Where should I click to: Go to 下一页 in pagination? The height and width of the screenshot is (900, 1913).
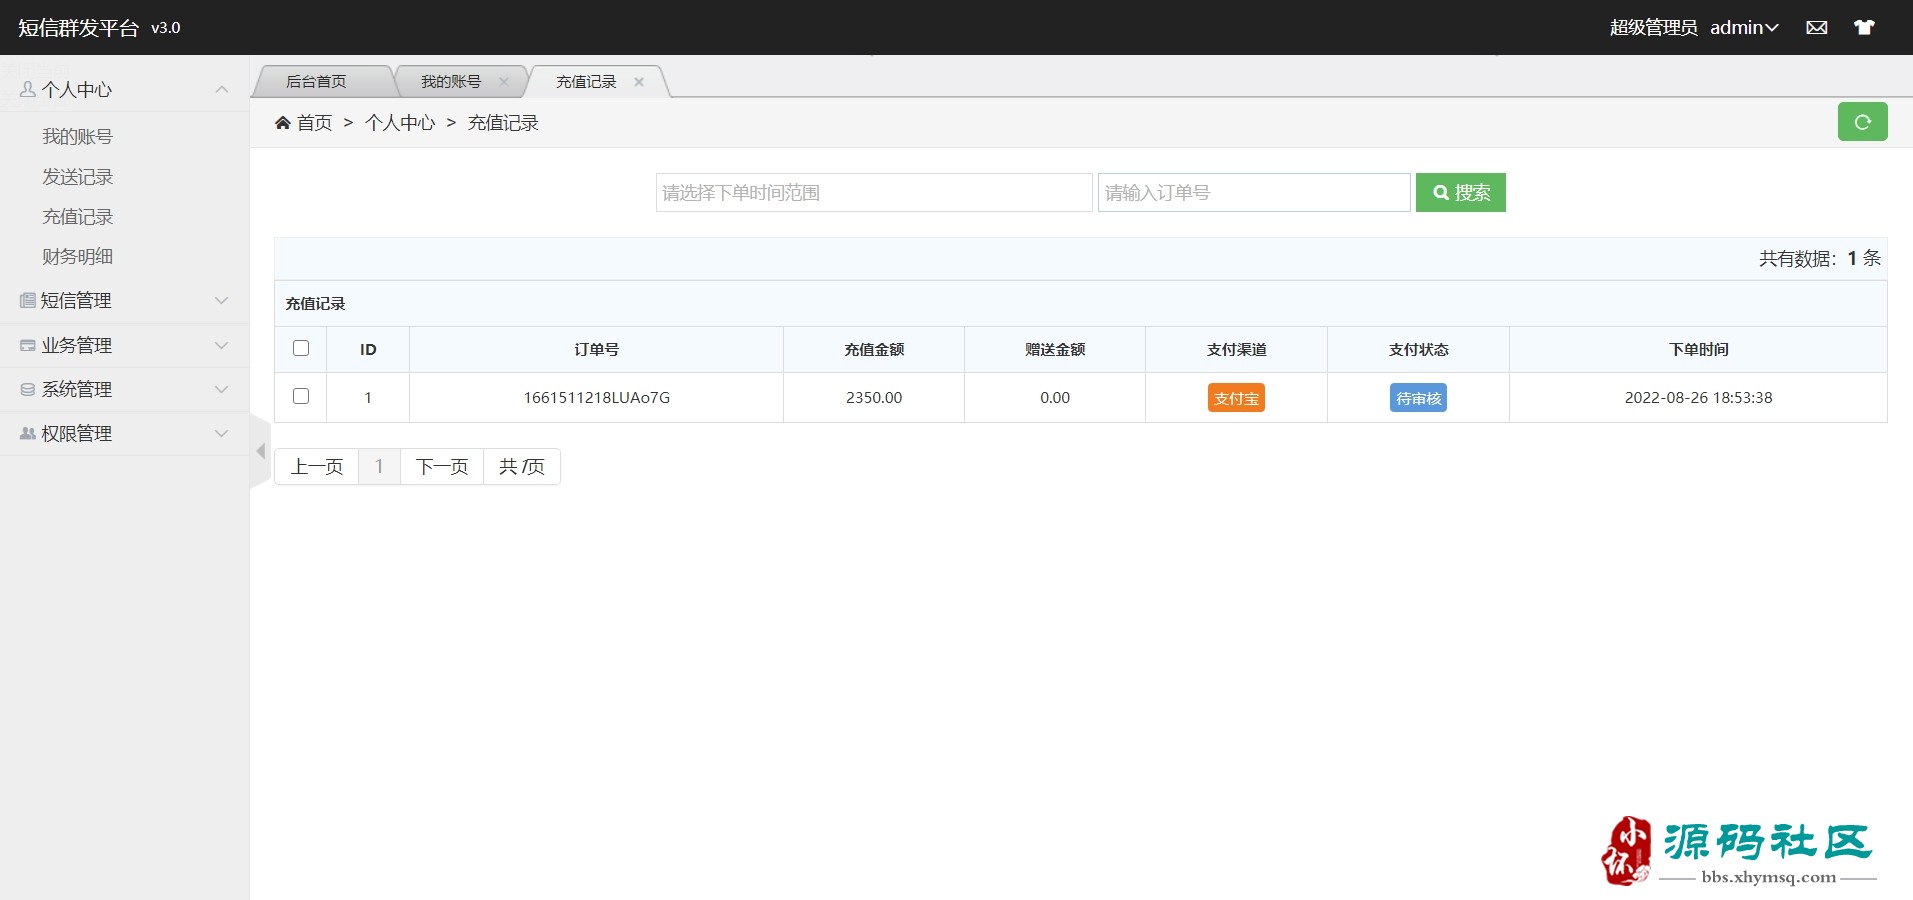442,467
